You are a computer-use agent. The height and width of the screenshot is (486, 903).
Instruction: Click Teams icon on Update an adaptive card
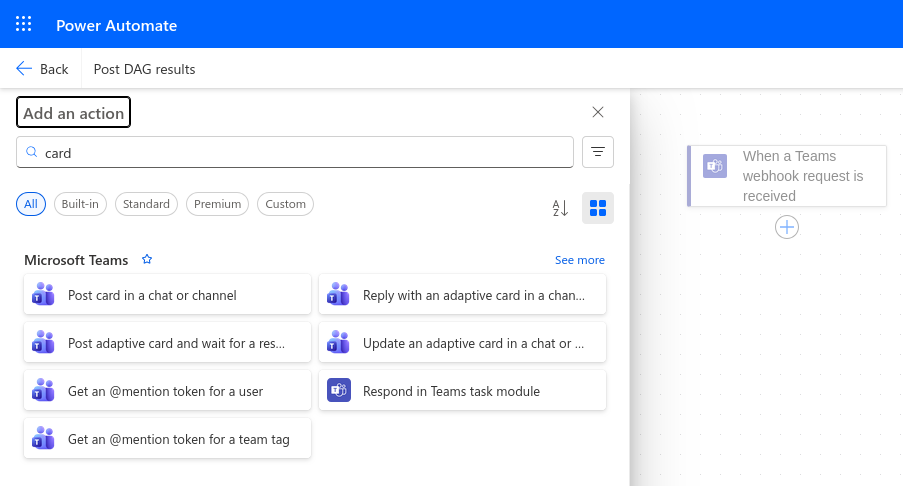point(338,343)
